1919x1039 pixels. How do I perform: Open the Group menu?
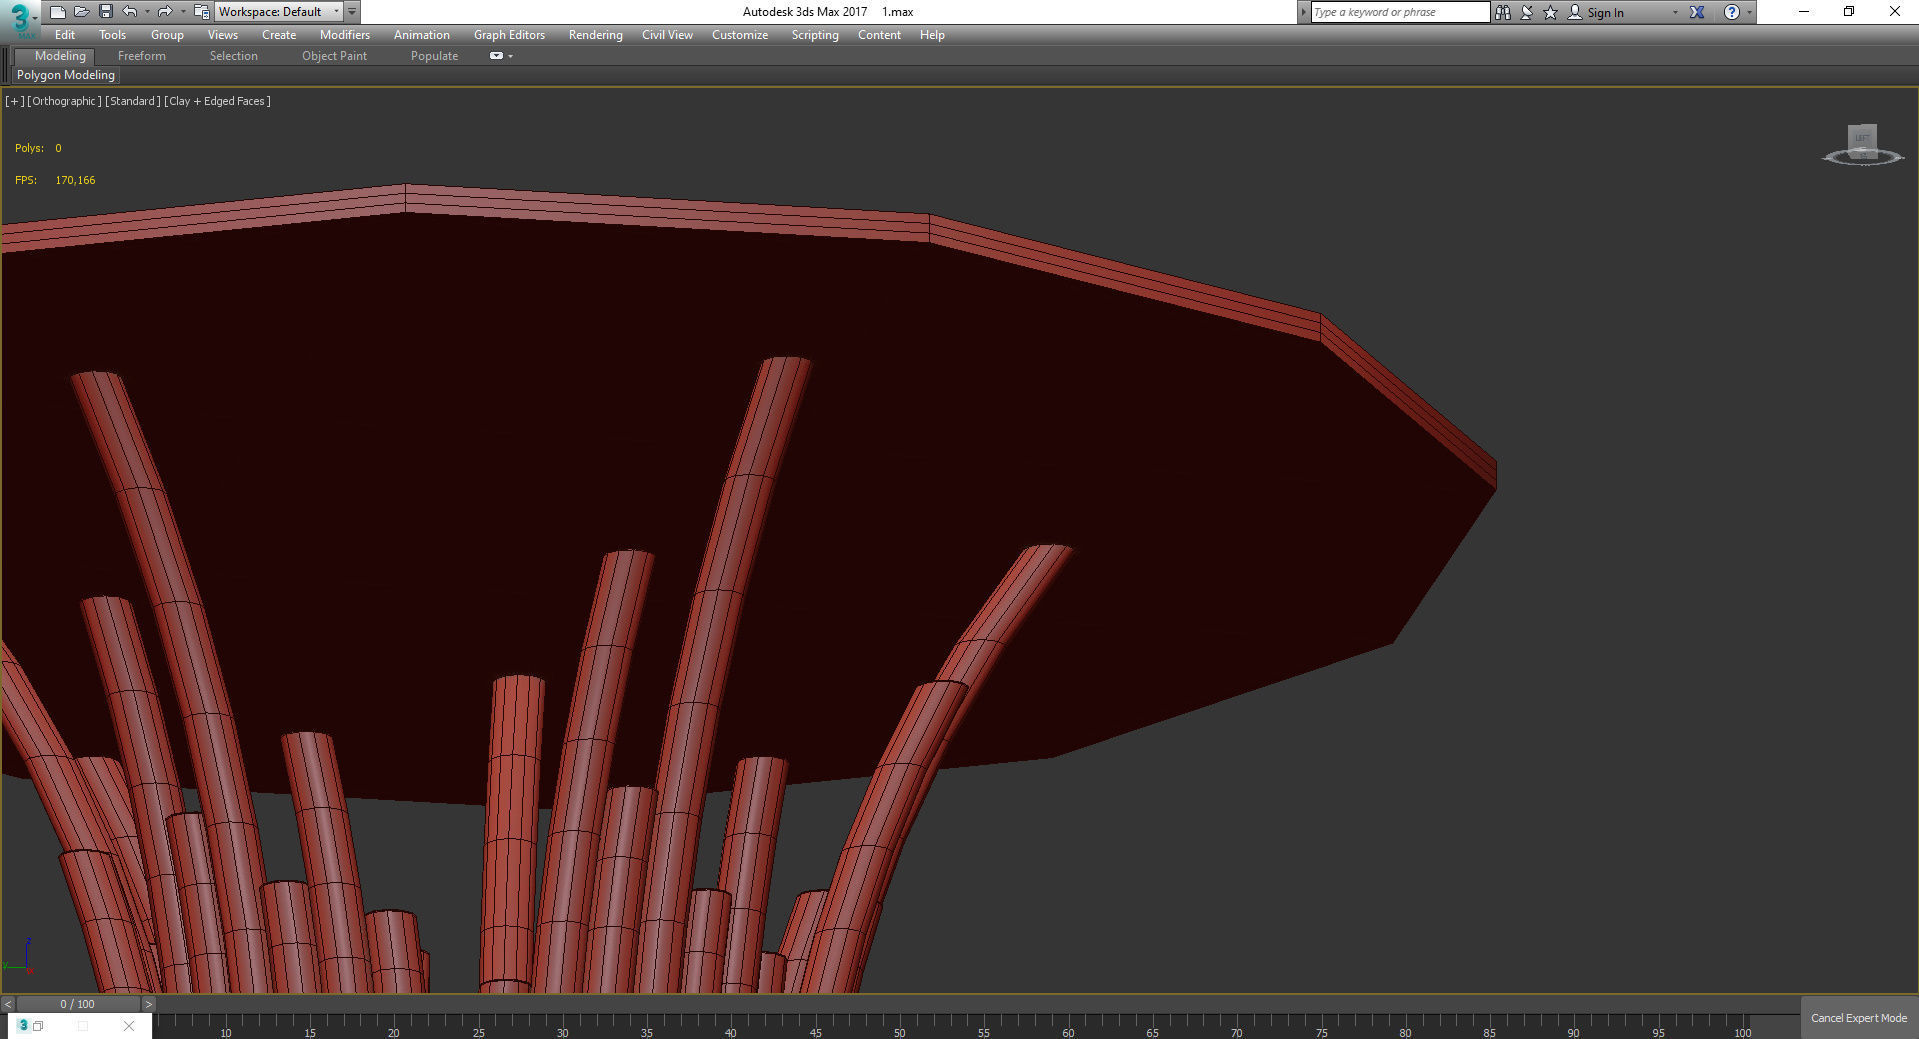tap(167, 35)
